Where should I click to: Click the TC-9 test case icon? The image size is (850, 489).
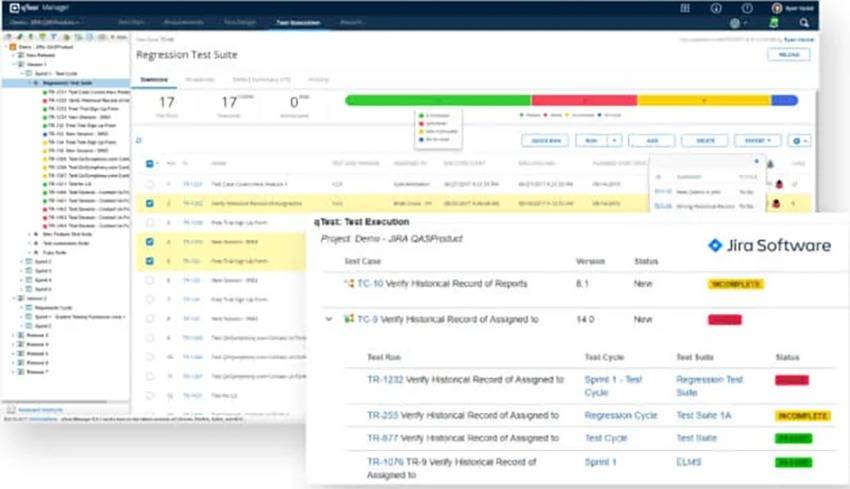click(x=349, y=319)
